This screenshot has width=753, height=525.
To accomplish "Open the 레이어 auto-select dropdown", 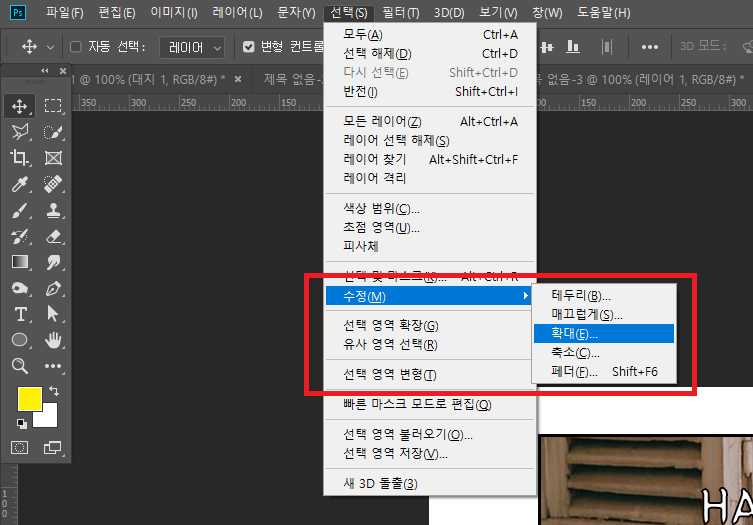I will click(x=194, y=47).
